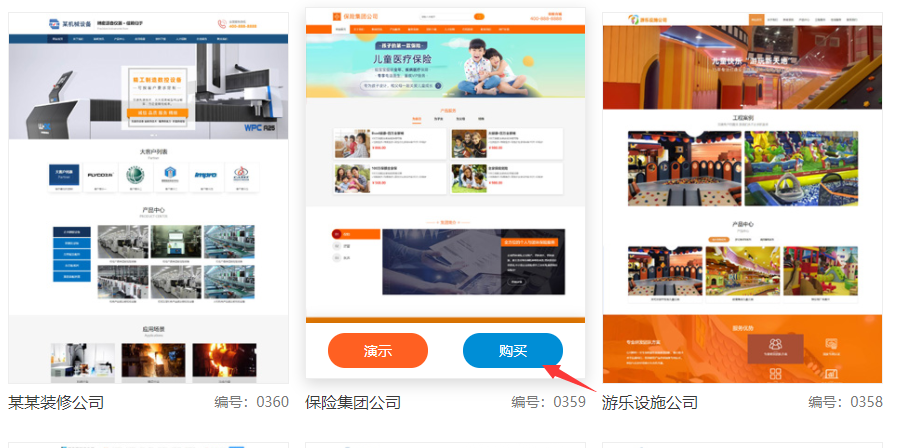Click the phone number icon in the machinery preview header

(x=221, y=23)
